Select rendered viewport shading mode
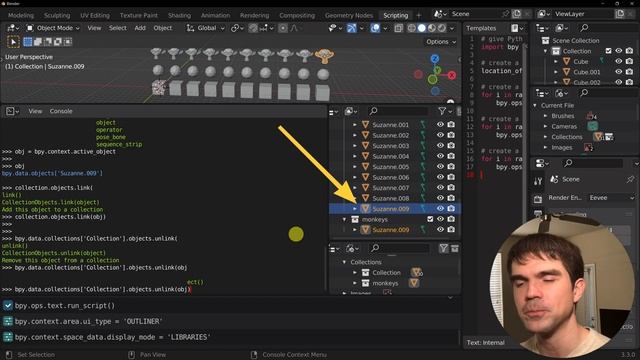This screenshot has height=360, width=640. point(442,28)
